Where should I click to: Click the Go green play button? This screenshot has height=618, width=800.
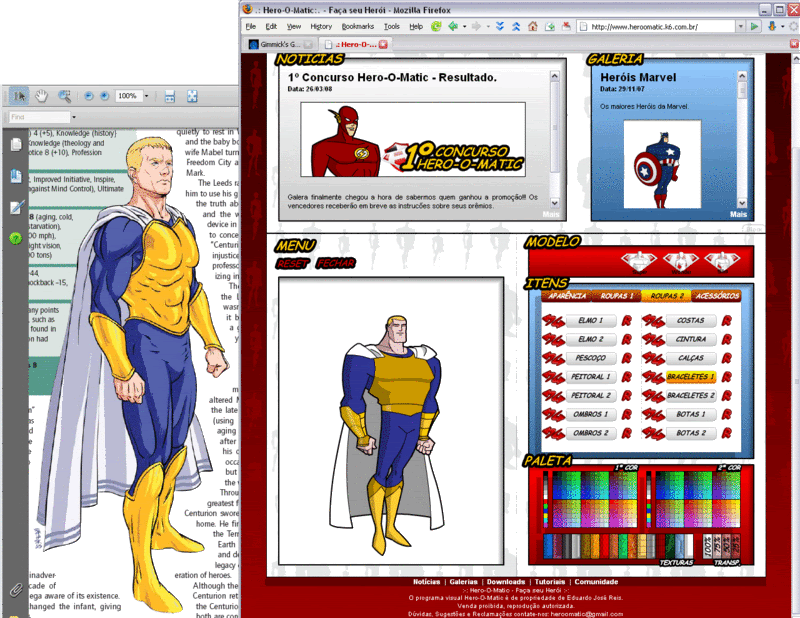point(754,27)
